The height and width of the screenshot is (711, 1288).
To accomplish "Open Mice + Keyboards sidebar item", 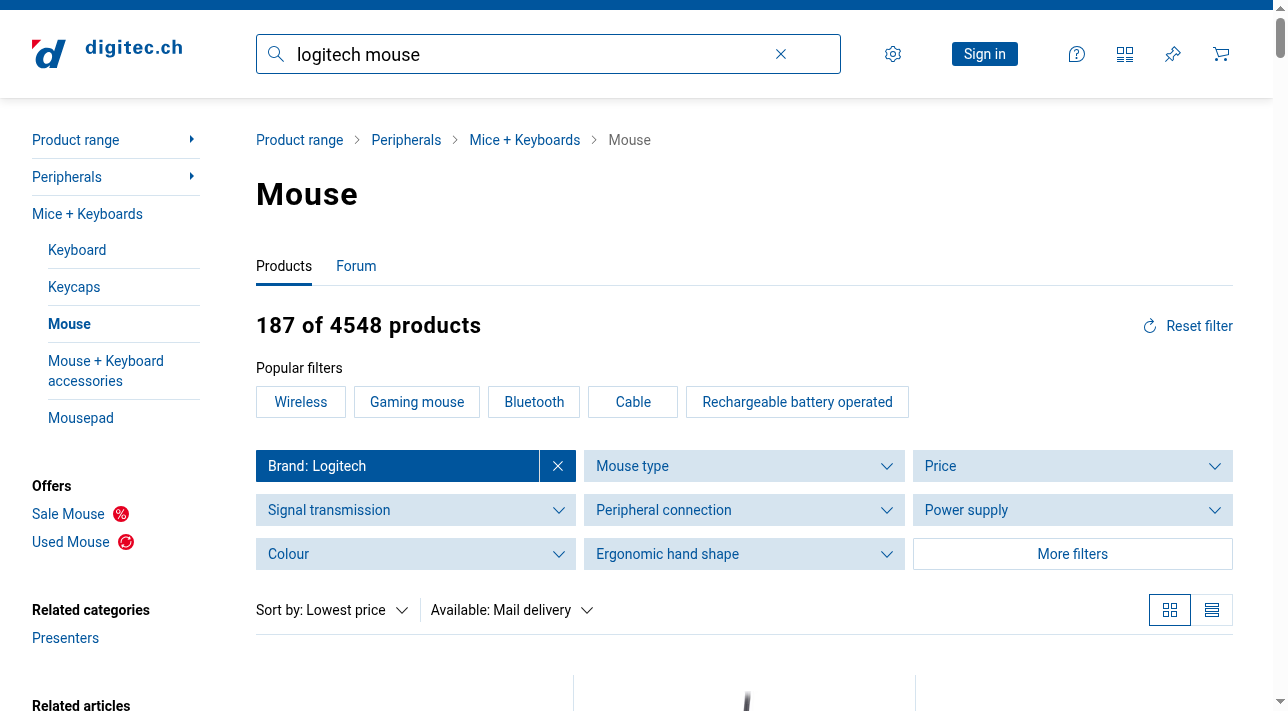I will click(87, 214).
